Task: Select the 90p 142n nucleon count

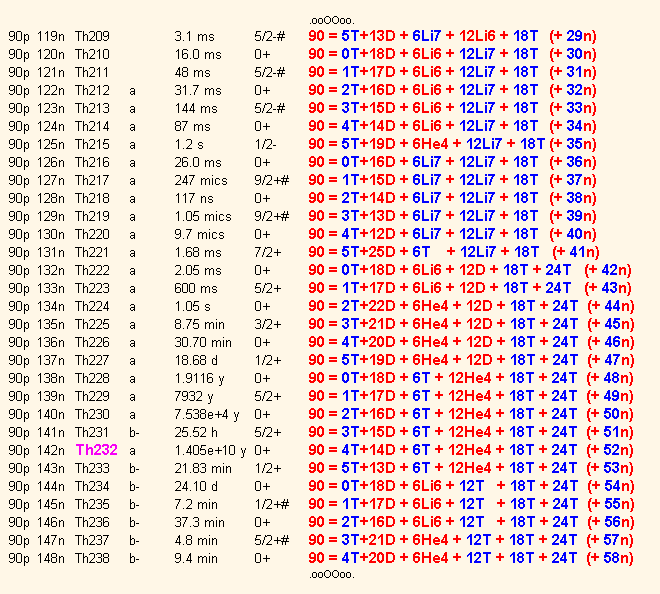Action: (37, 450)
